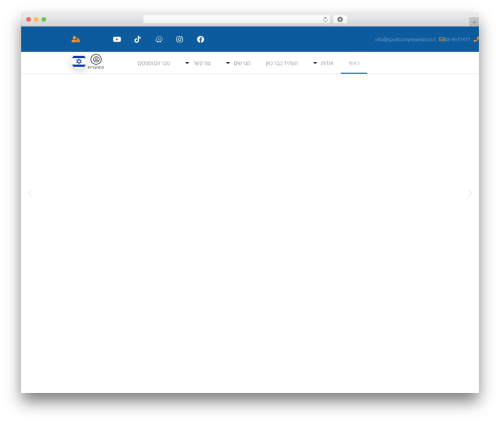Click the circular login icon

pos(96,59)
